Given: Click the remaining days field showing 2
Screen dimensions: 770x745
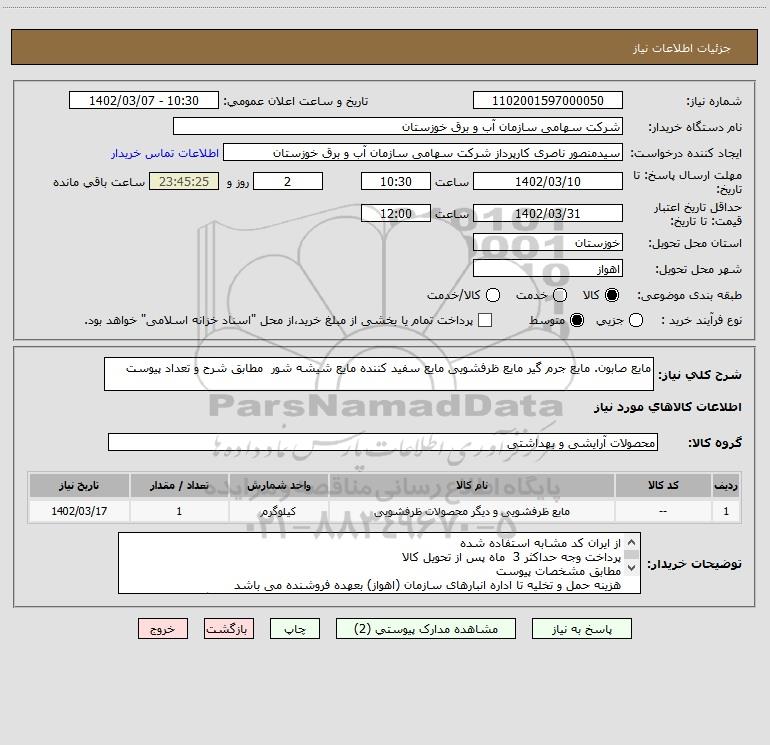Looking at the screenshot, I should [x=288, y=181].
